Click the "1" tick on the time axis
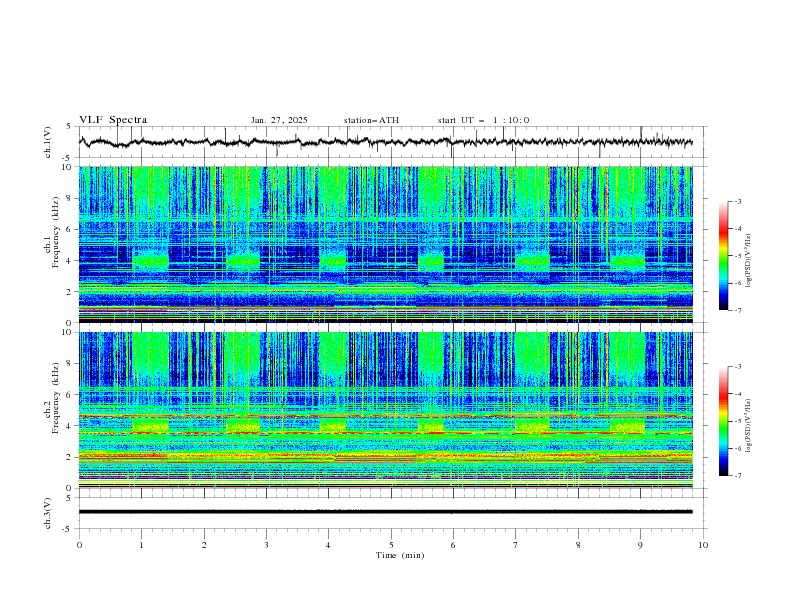Screen dimensions: 792x612 [141, 545]
